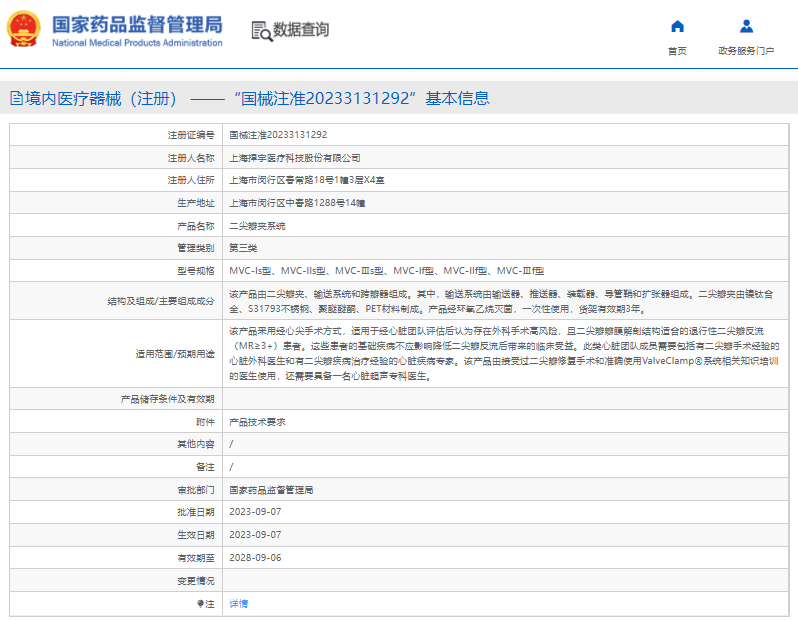Click the 审批部门 label
Viewport: 798px width, 621px height.
click(x=195, y=490)
